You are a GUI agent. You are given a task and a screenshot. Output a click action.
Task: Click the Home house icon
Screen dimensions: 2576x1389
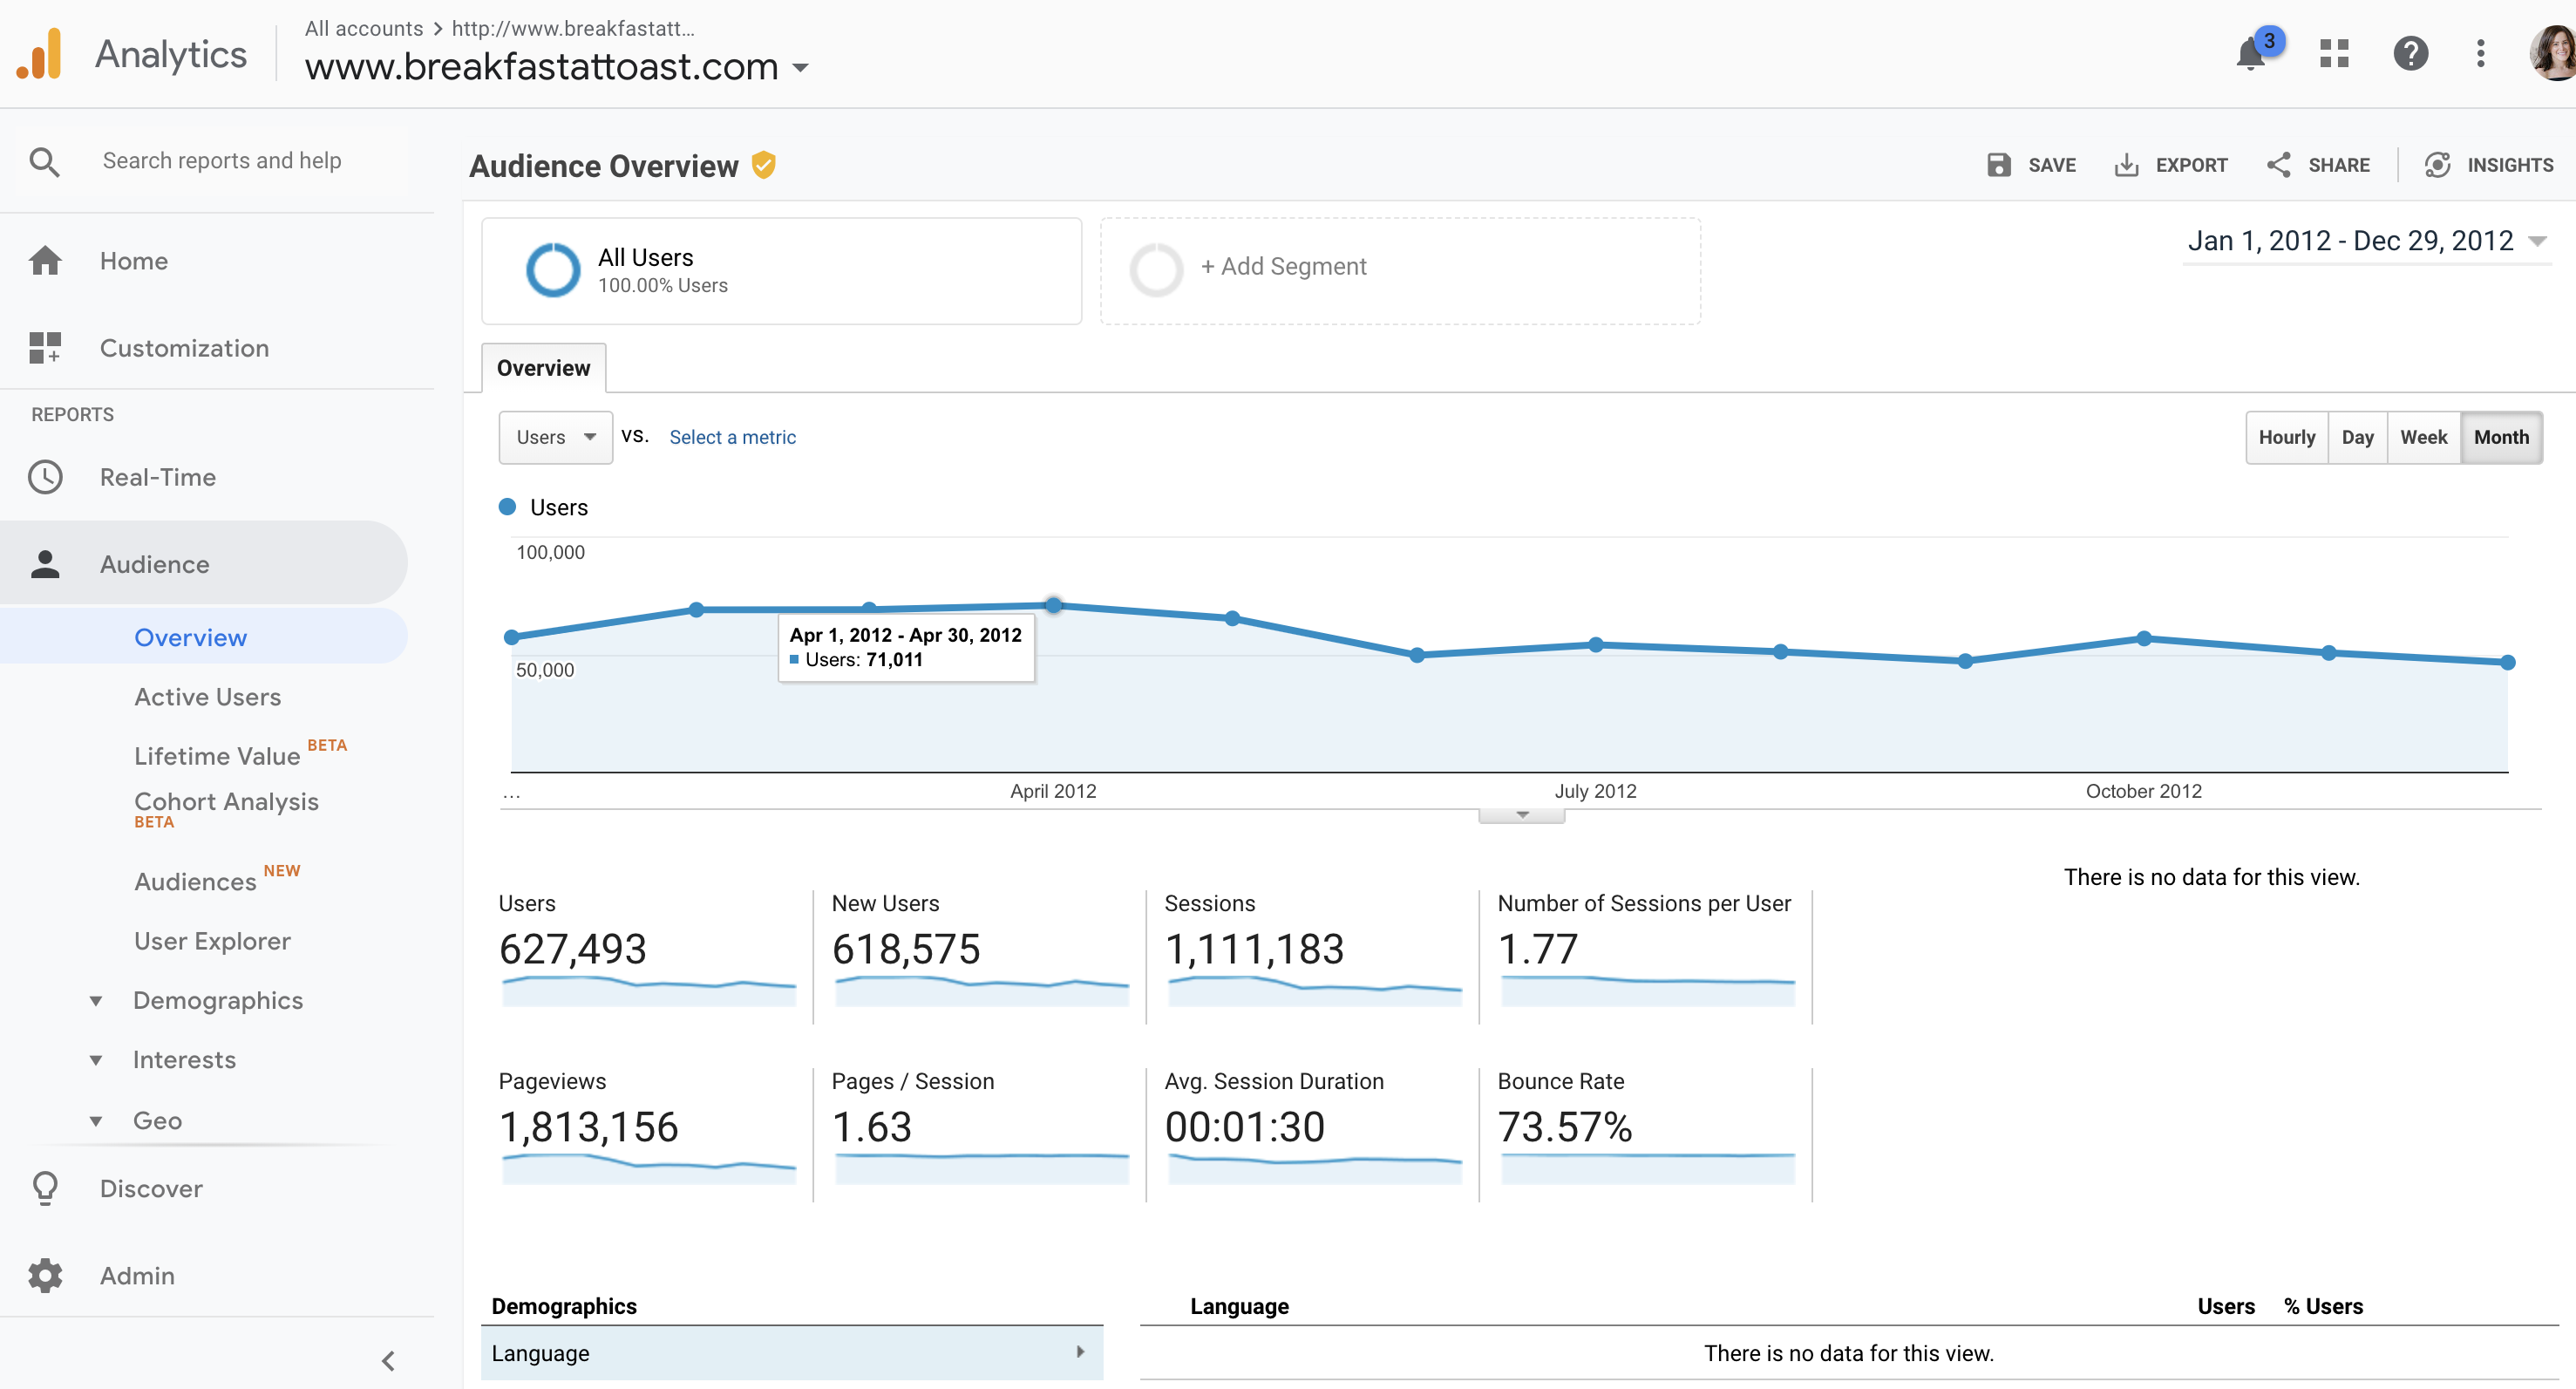coord(45,260)
